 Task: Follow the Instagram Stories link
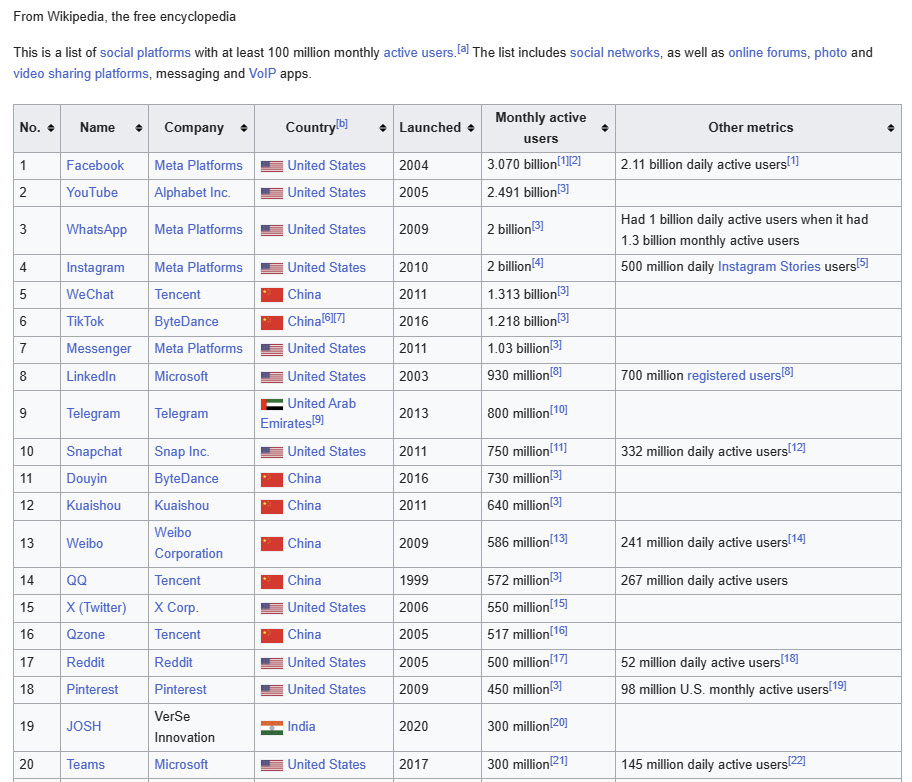pyautogui.click(x=769, y=267)
